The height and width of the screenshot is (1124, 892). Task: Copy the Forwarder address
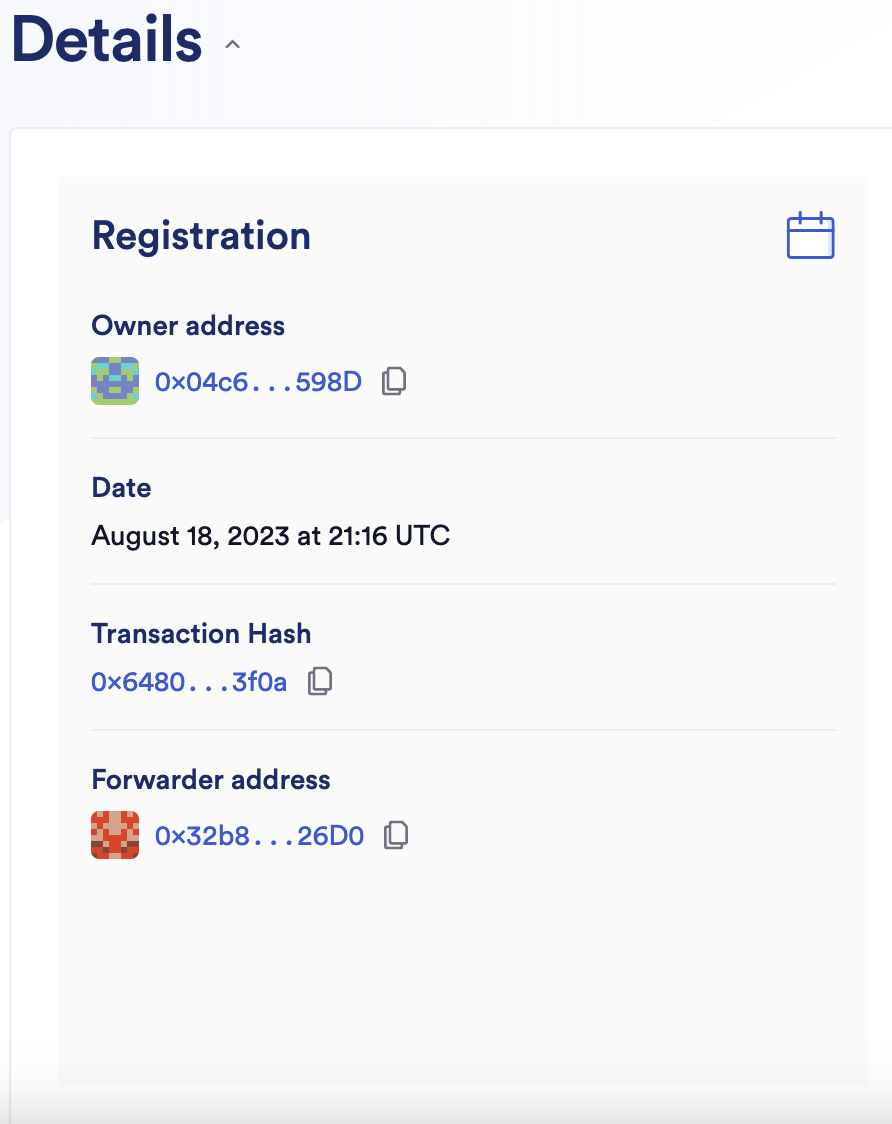pos(396,835)
